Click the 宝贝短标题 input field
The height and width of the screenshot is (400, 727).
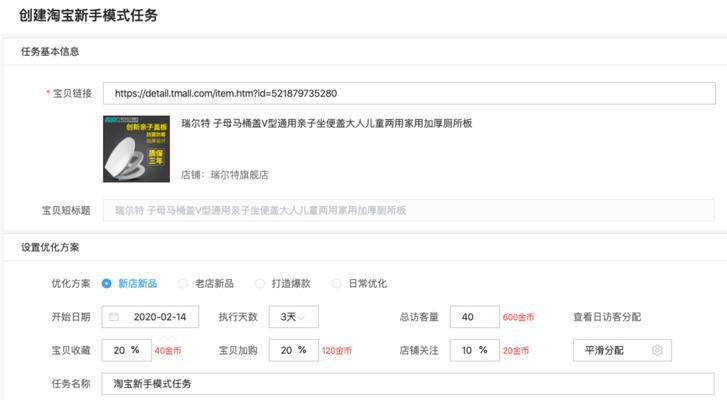(x=408, y=210)
